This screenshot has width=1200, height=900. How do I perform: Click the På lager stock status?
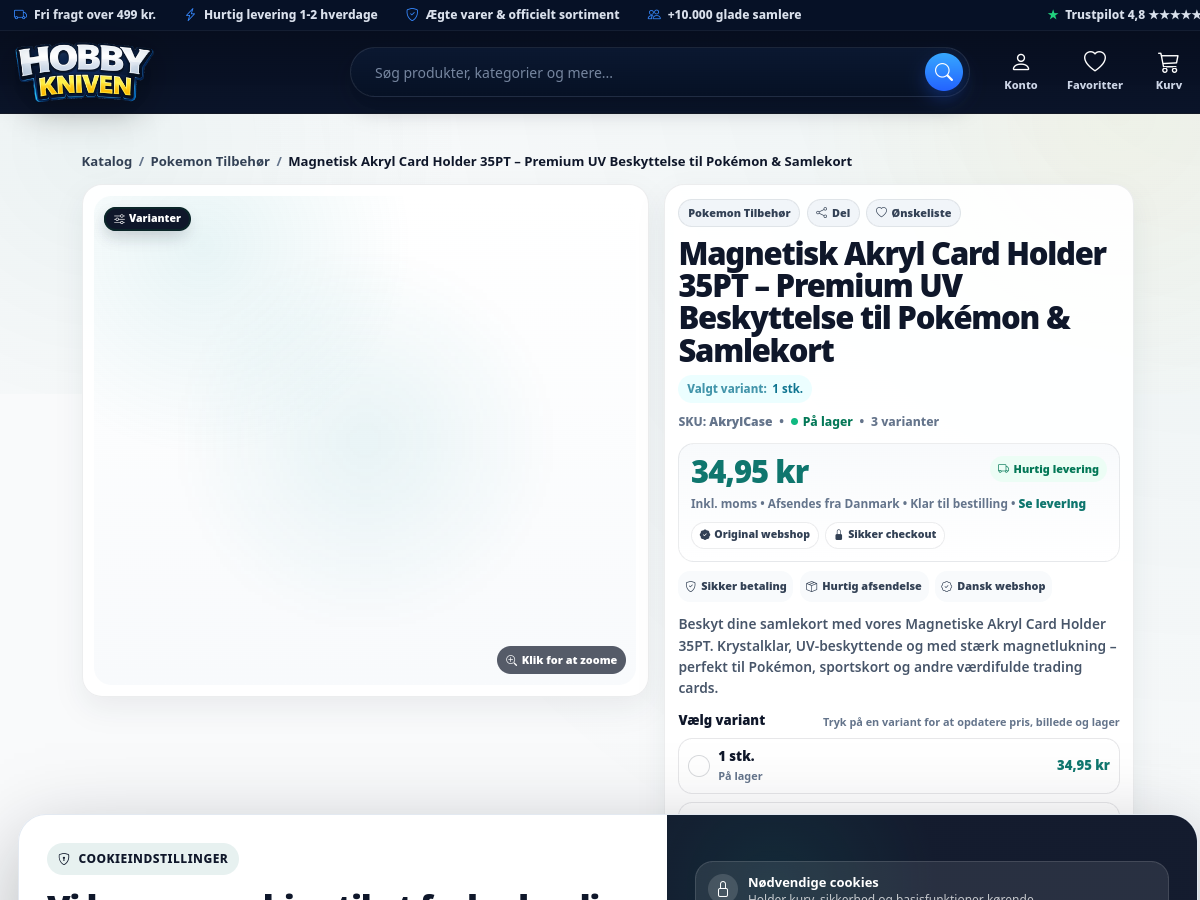[822, 422]
